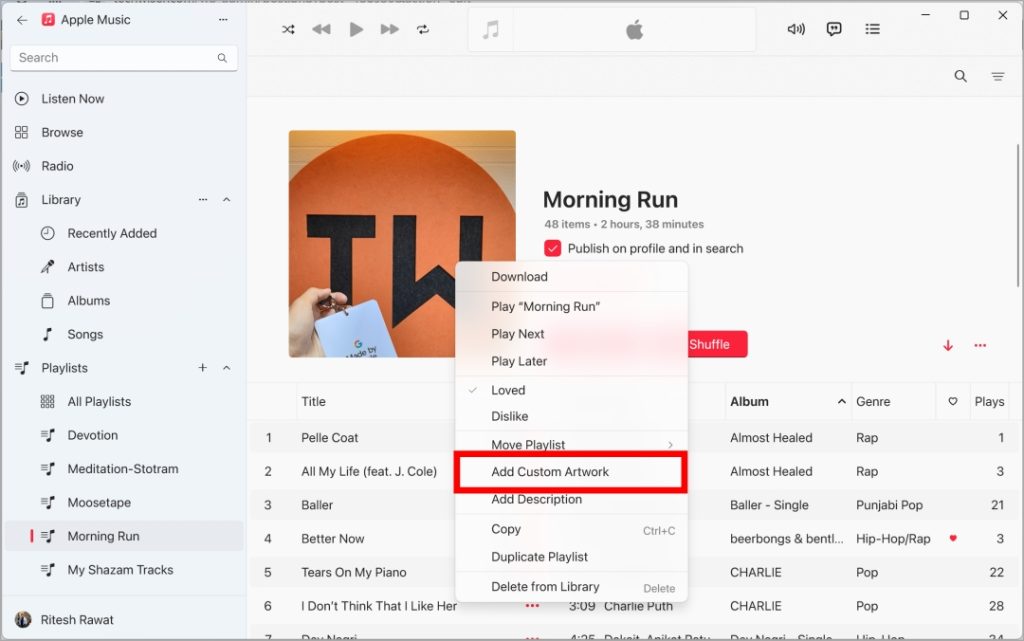Toggle the Loved option in context menu

click(508, 390)
